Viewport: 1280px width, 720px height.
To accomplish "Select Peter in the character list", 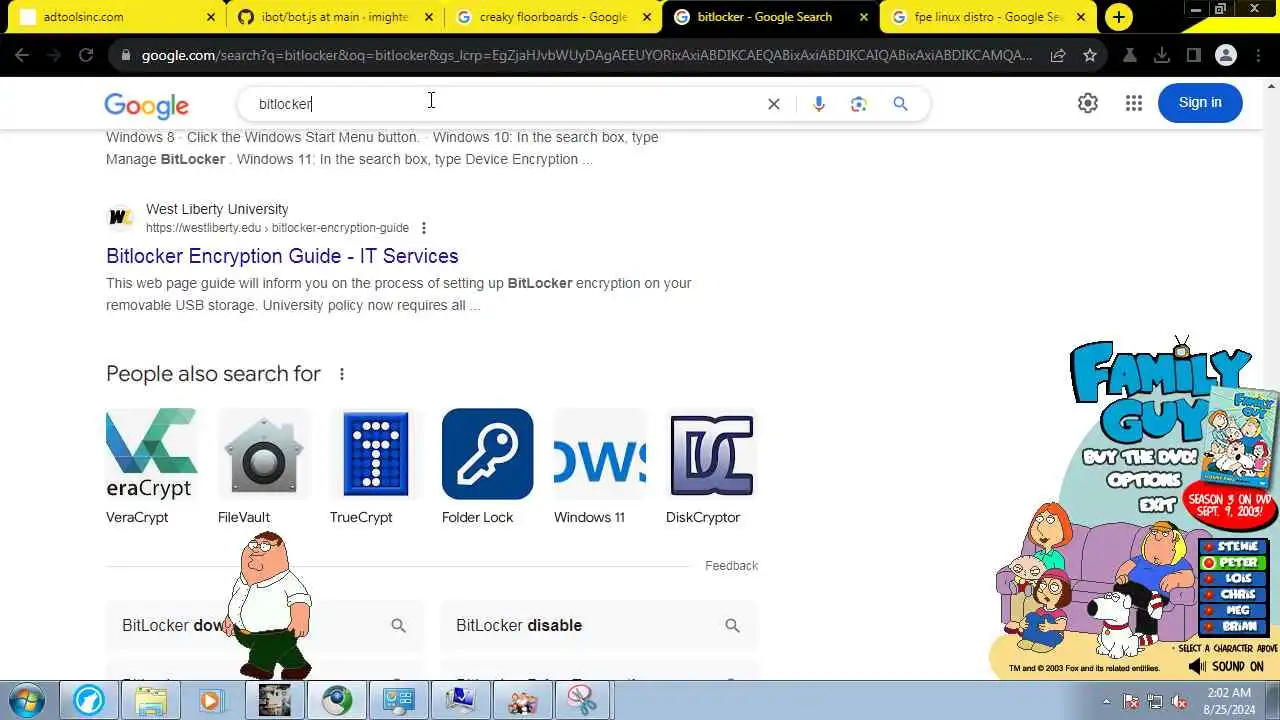I will pyautogui.click(x=1232, y=563).
